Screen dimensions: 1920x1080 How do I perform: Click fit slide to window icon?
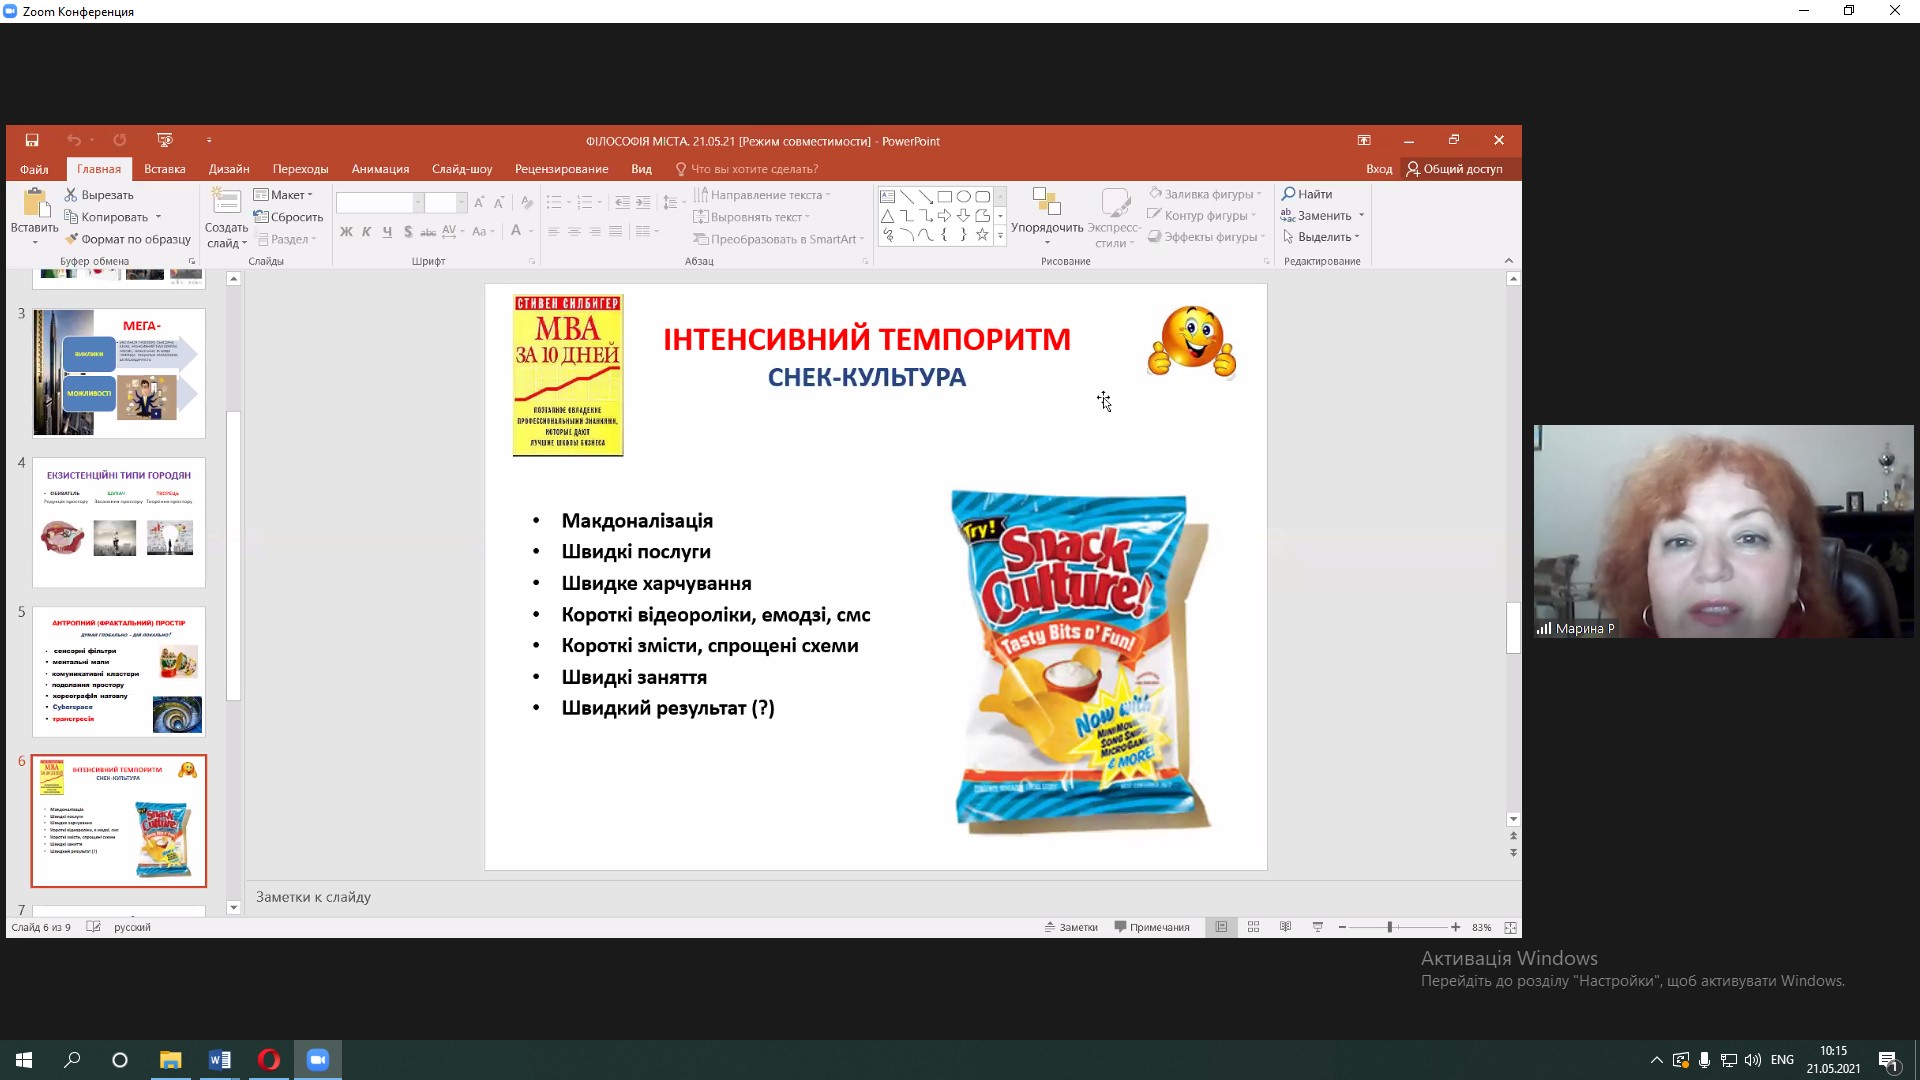(1510, 928)
